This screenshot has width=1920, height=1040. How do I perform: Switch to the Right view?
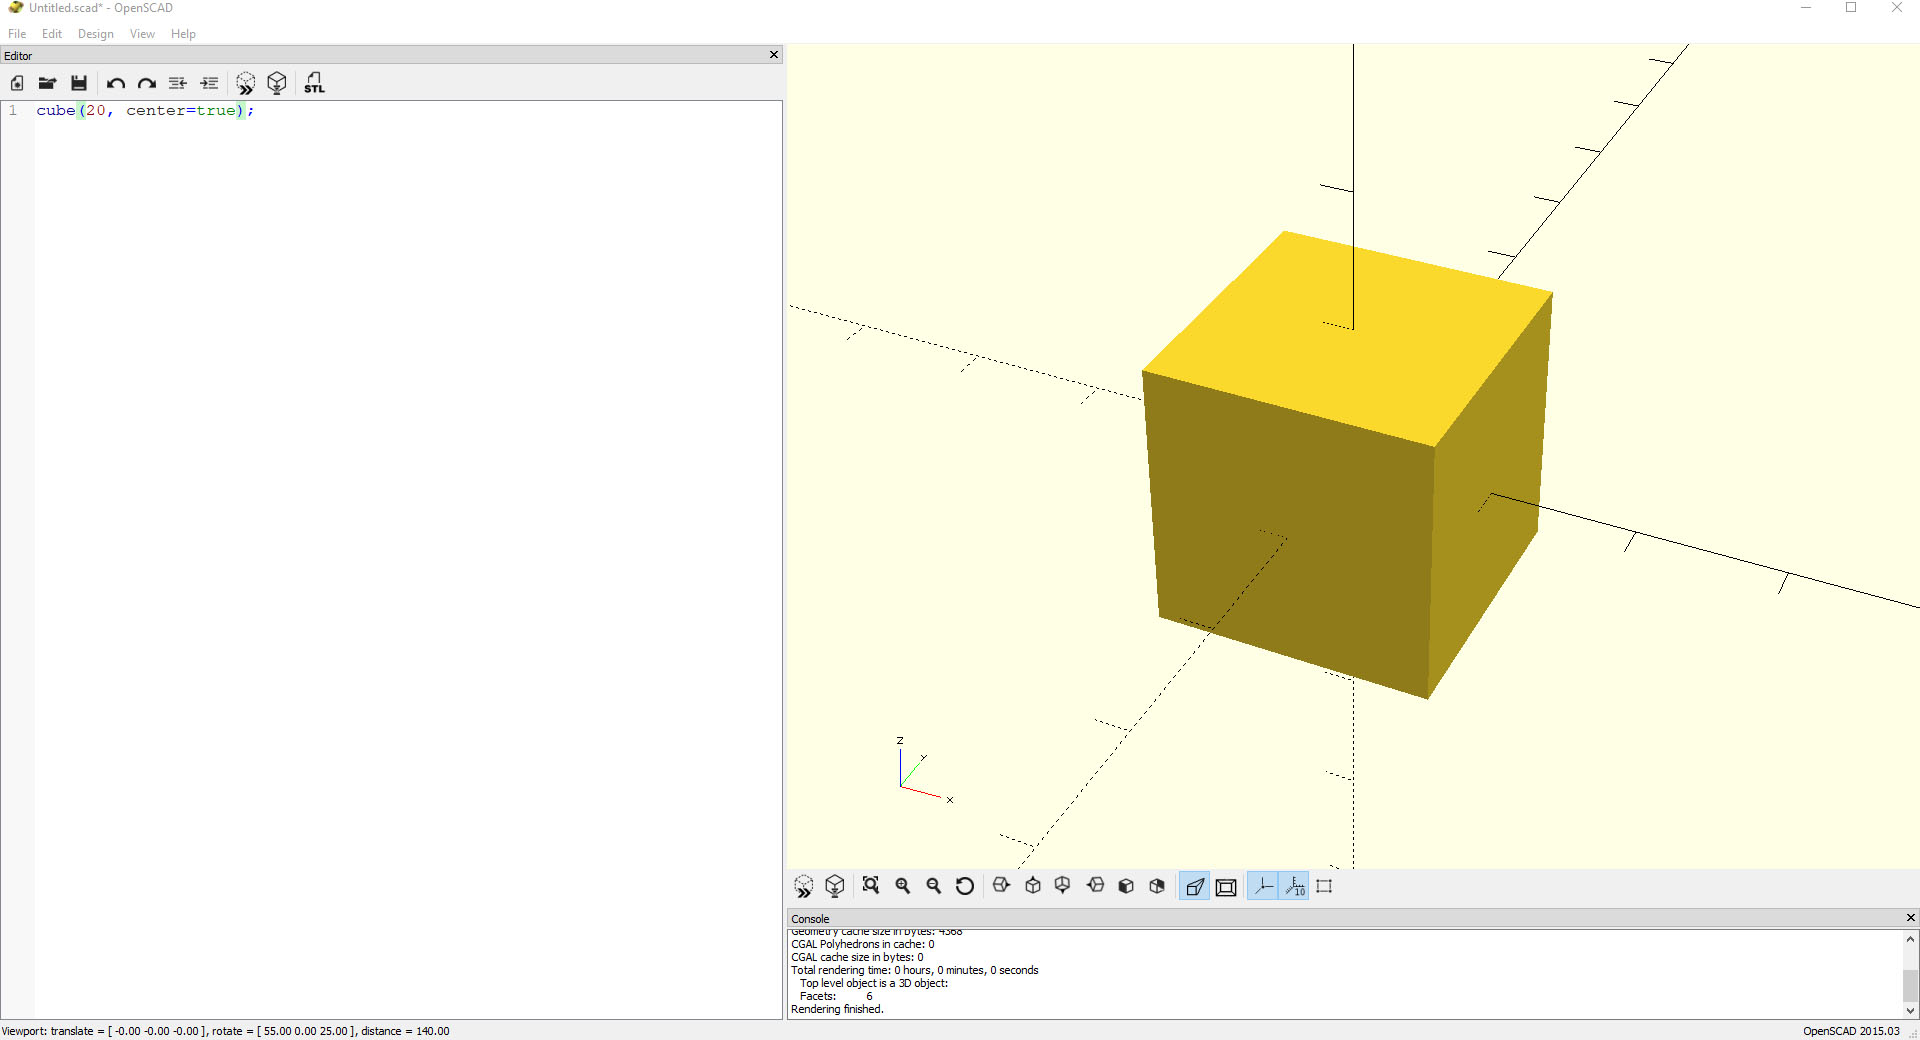click(1001, 886)
